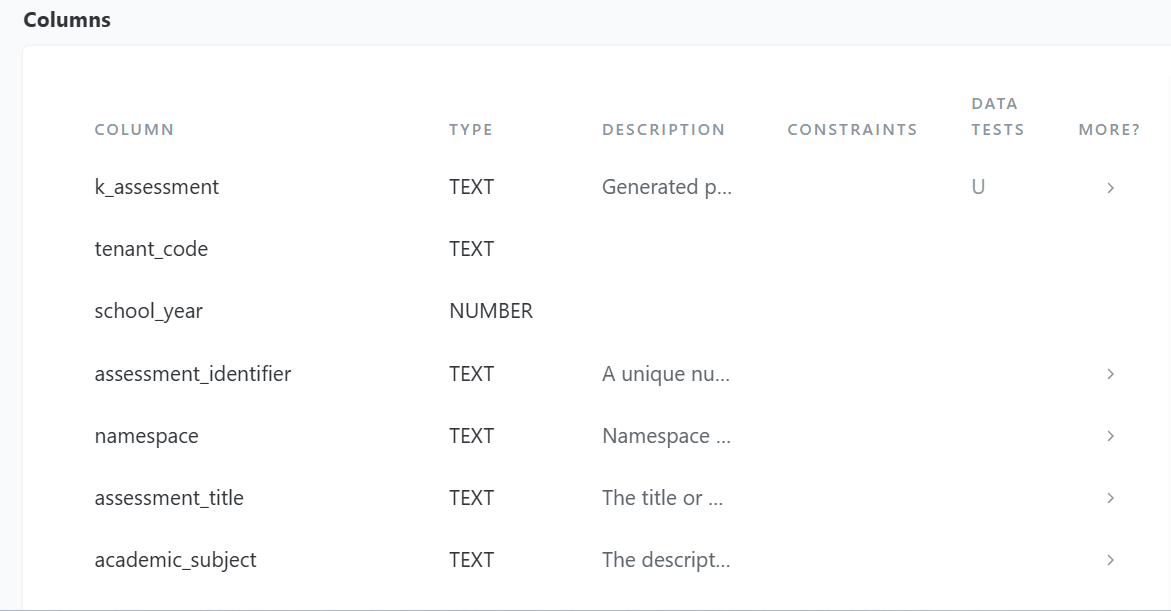Click the 'A unique nu...' description text
Viewport: 1171px width, 611px height.
(665, 374)
